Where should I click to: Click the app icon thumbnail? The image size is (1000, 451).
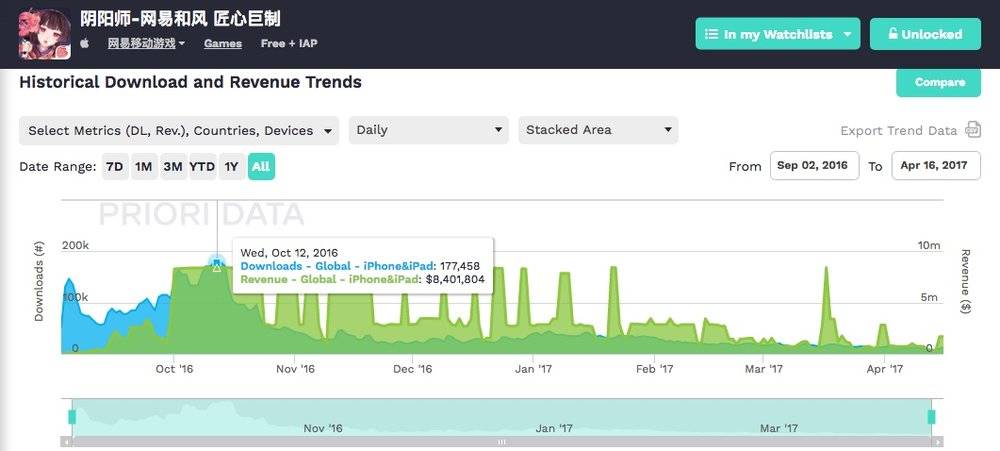click(x=45, y=34)
